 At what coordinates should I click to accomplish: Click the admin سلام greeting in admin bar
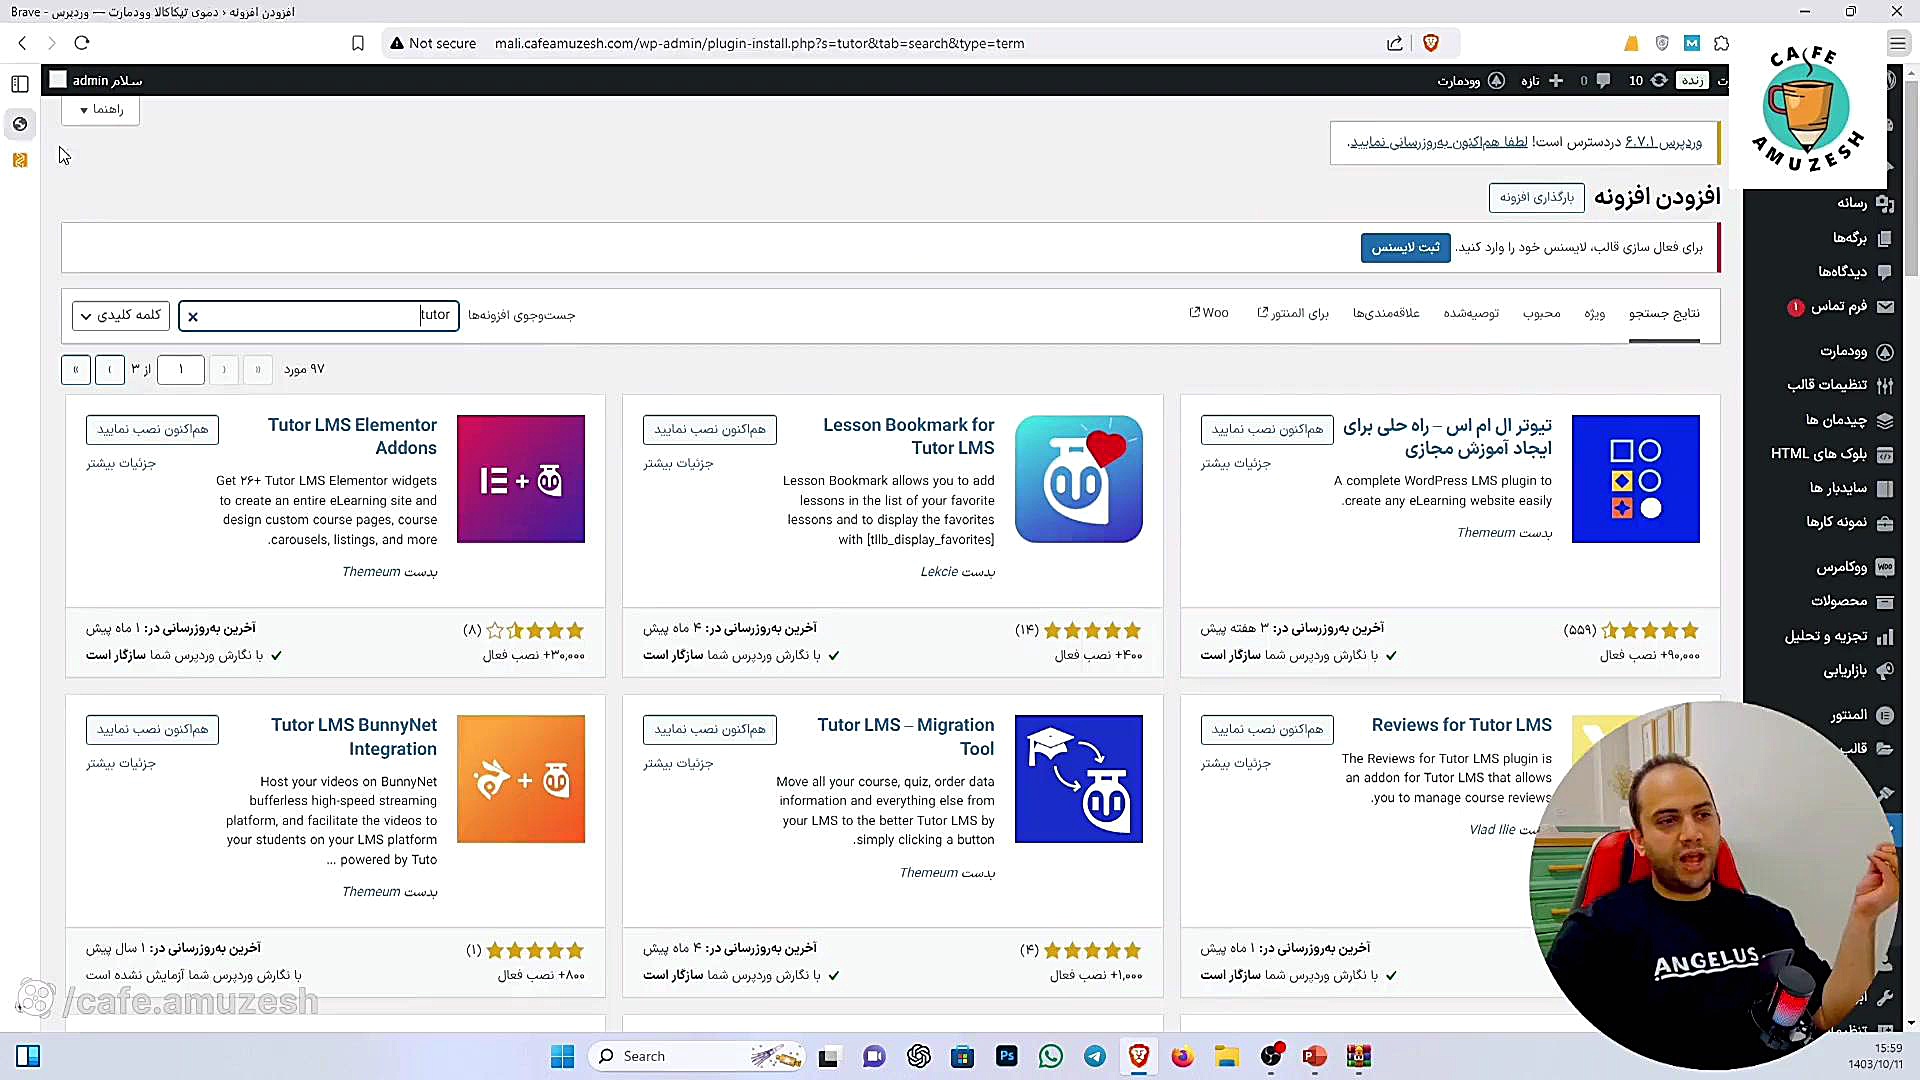tap(97, 80)
